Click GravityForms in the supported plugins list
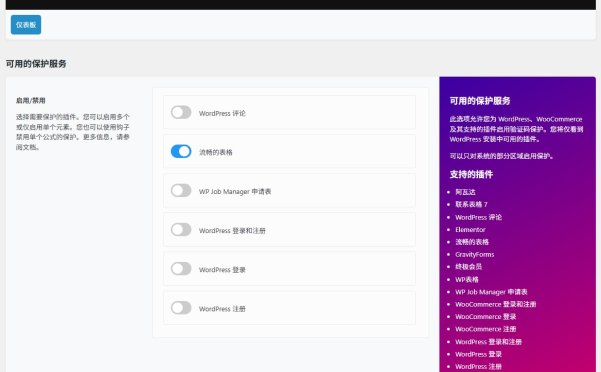This screenshot has height=372, width=601. pyautogui.click(x=475, y=254)
